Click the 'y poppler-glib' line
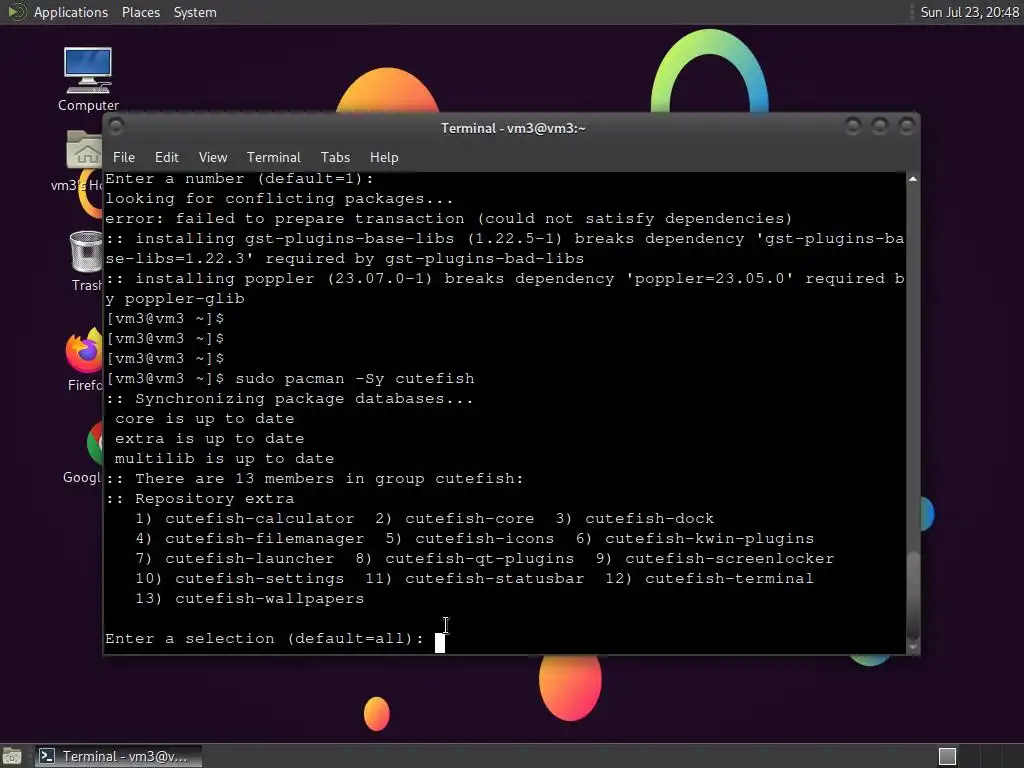The width and height of the screenshot is (1024, 768). [x=175, y=299]
